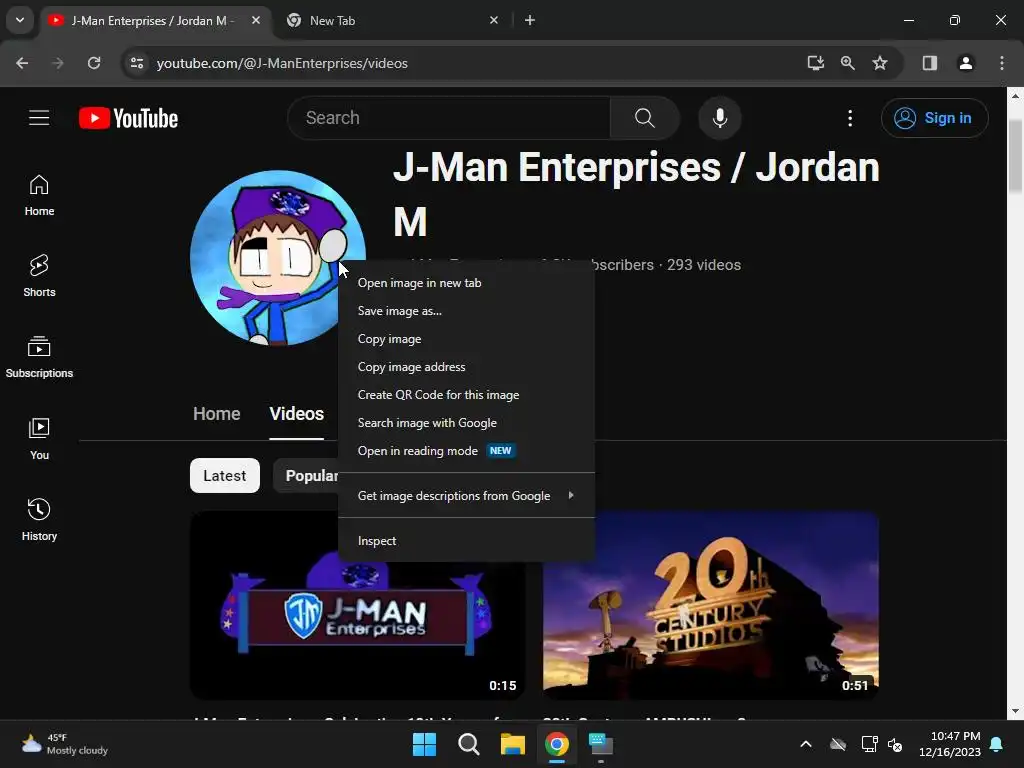1024x768 pixels.
Task: Select the Latest filter chip
Action: [x=225, y=475]
